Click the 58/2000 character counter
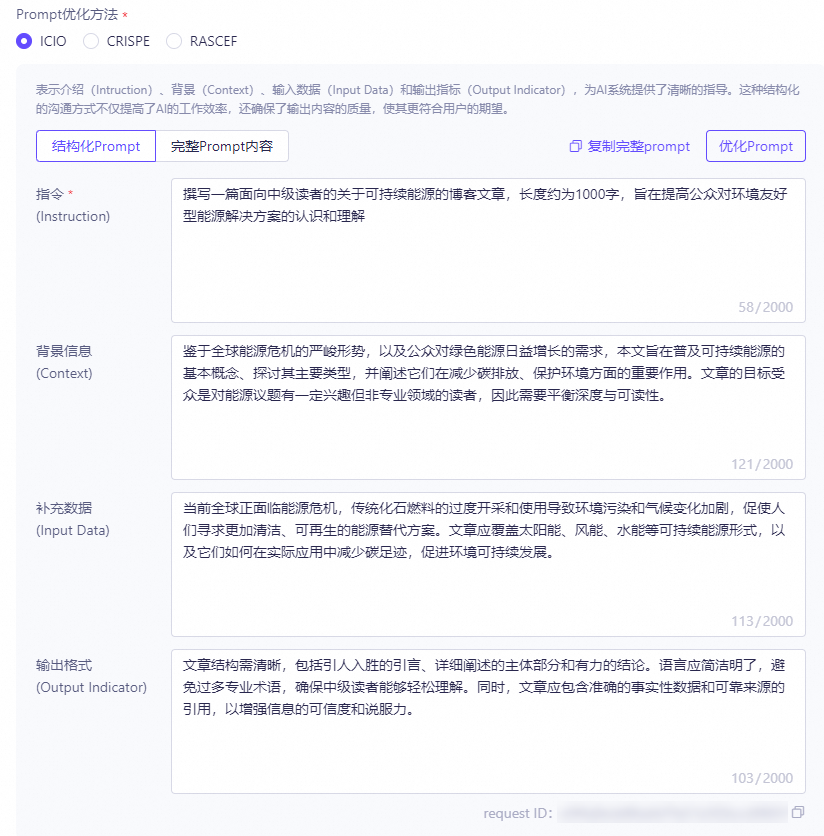 click(765, 307)
